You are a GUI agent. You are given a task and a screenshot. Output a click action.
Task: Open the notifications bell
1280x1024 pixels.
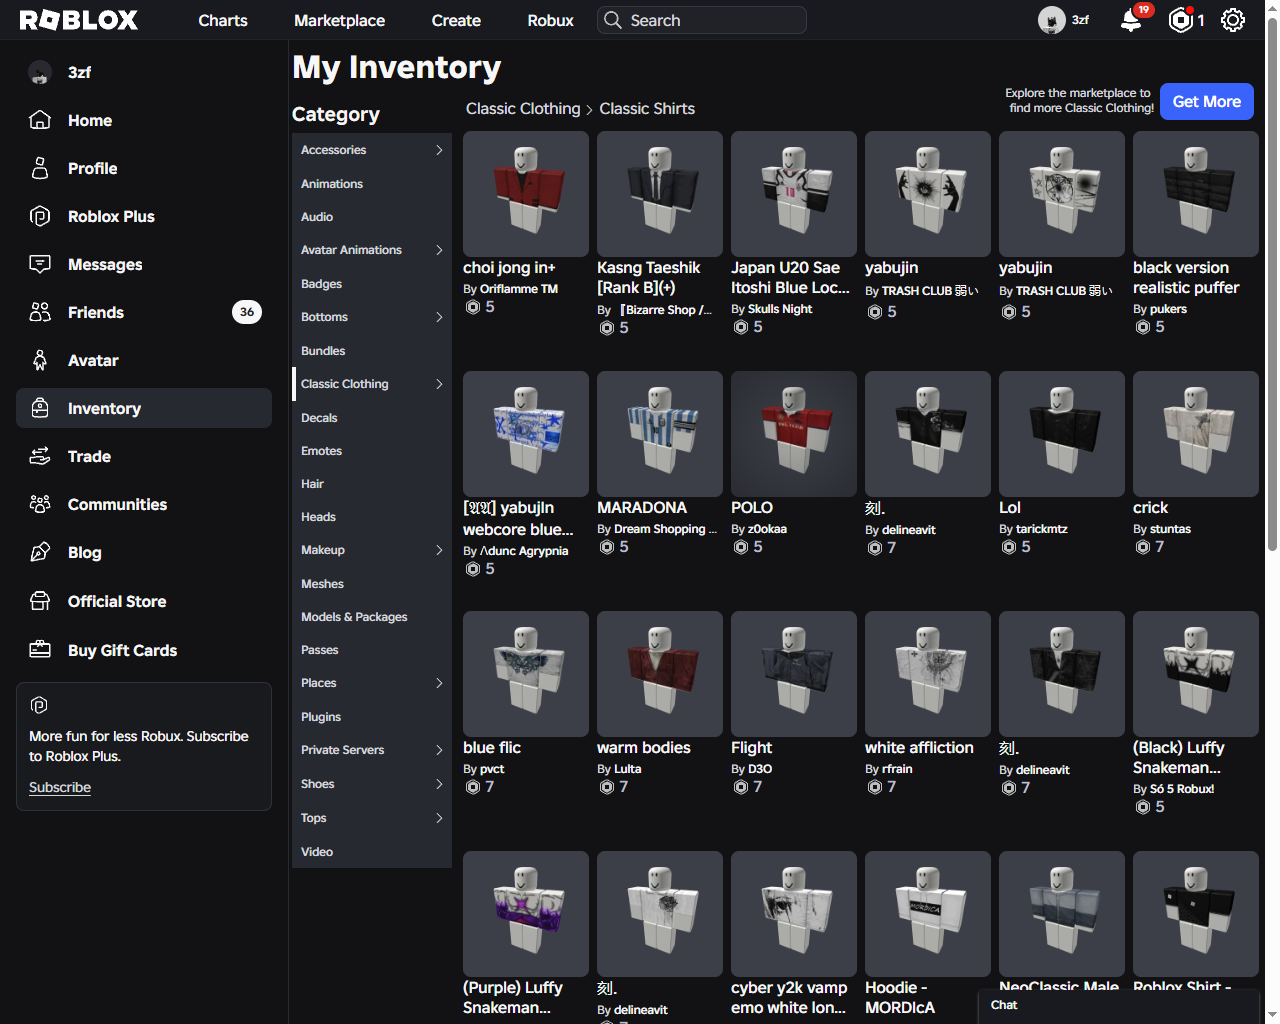click(1131, 20)
